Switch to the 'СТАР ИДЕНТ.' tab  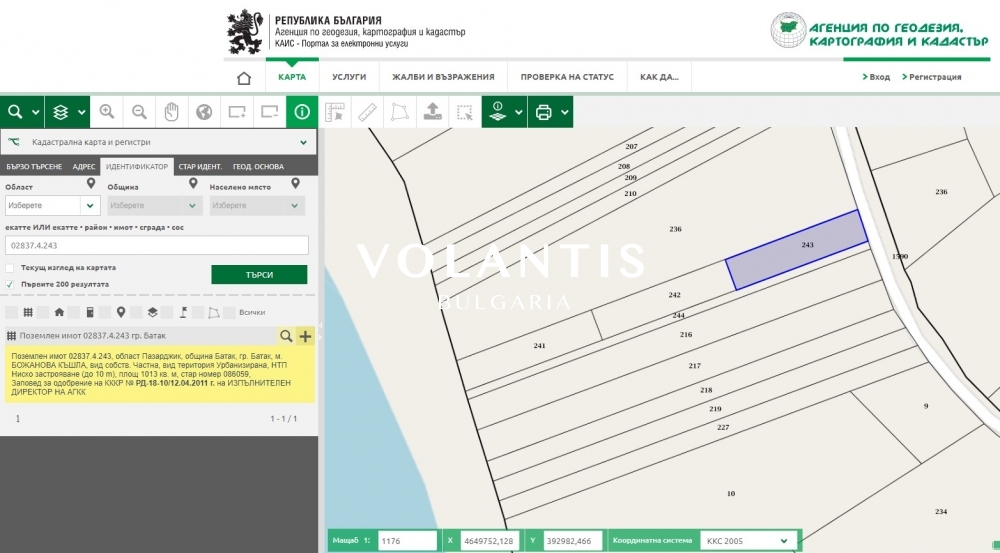tap(200, 166)
